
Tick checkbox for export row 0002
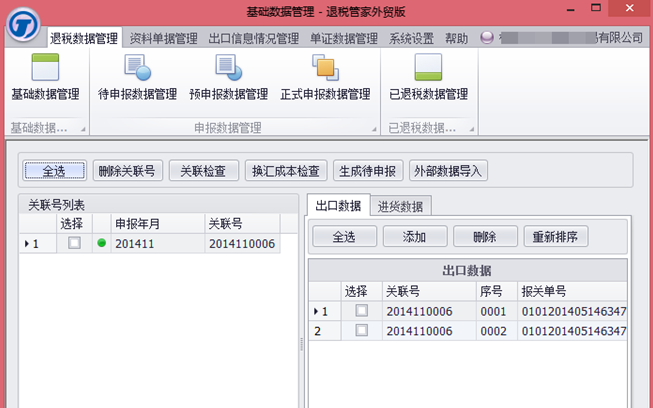pos(361,330)
